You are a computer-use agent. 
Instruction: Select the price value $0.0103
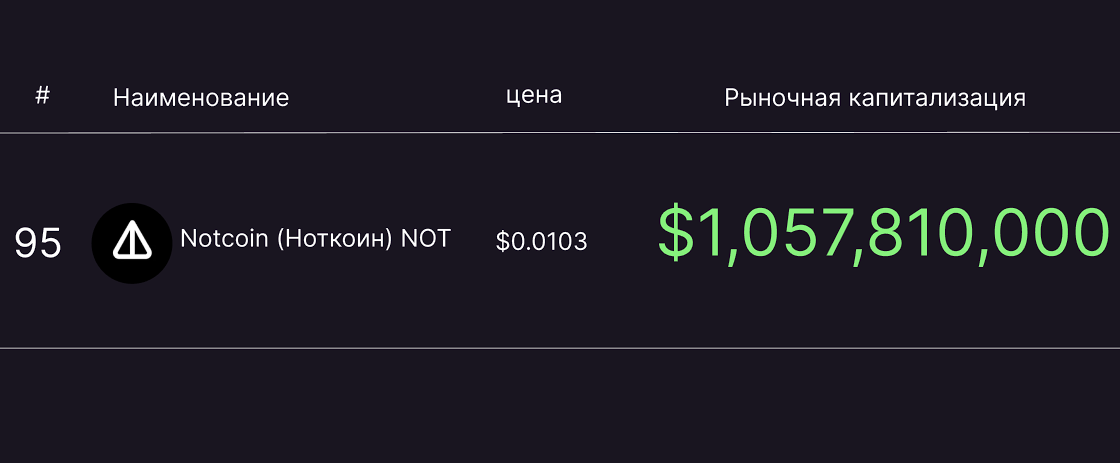point(541,242)
